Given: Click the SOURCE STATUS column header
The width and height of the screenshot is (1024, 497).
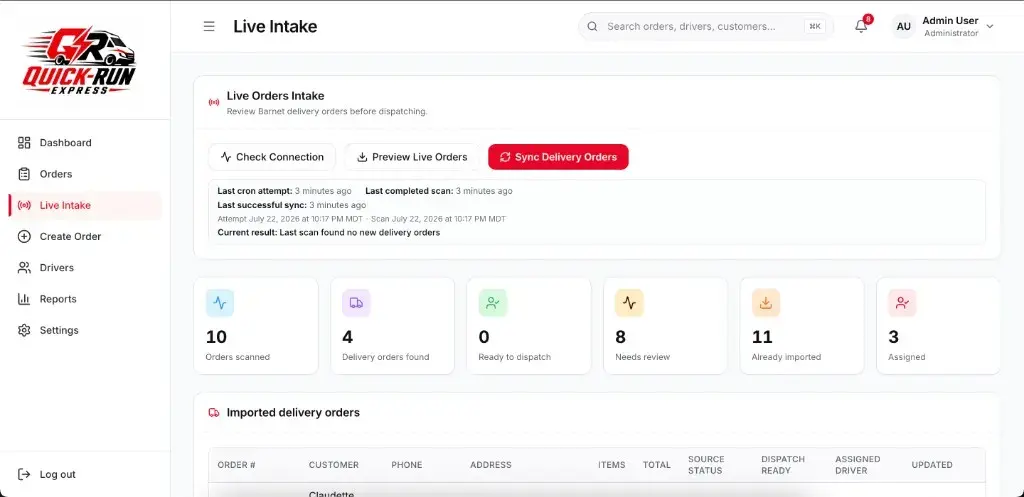Looking at the screenshot, I should (706, 465).
